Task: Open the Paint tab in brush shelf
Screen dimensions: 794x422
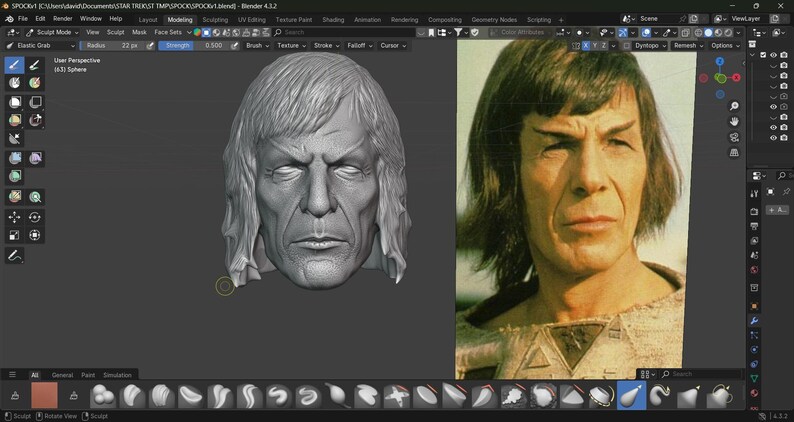Action: pyautogui.click(x=88, y=375)
